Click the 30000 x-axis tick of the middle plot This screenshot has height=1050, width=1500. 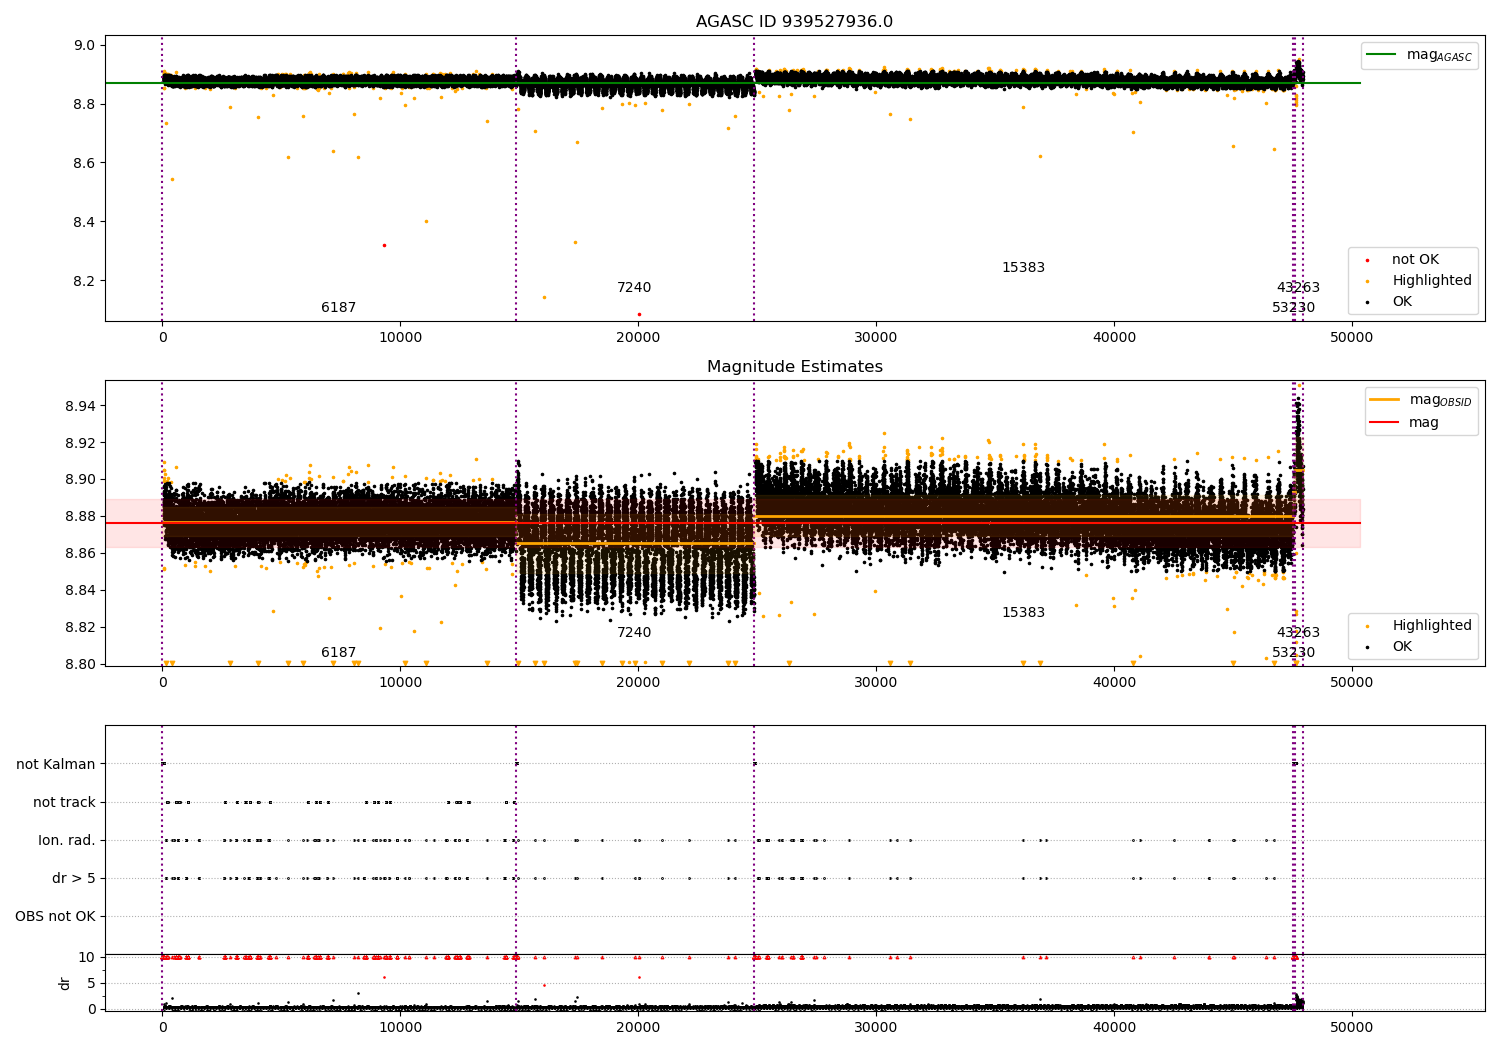(876, 683)
